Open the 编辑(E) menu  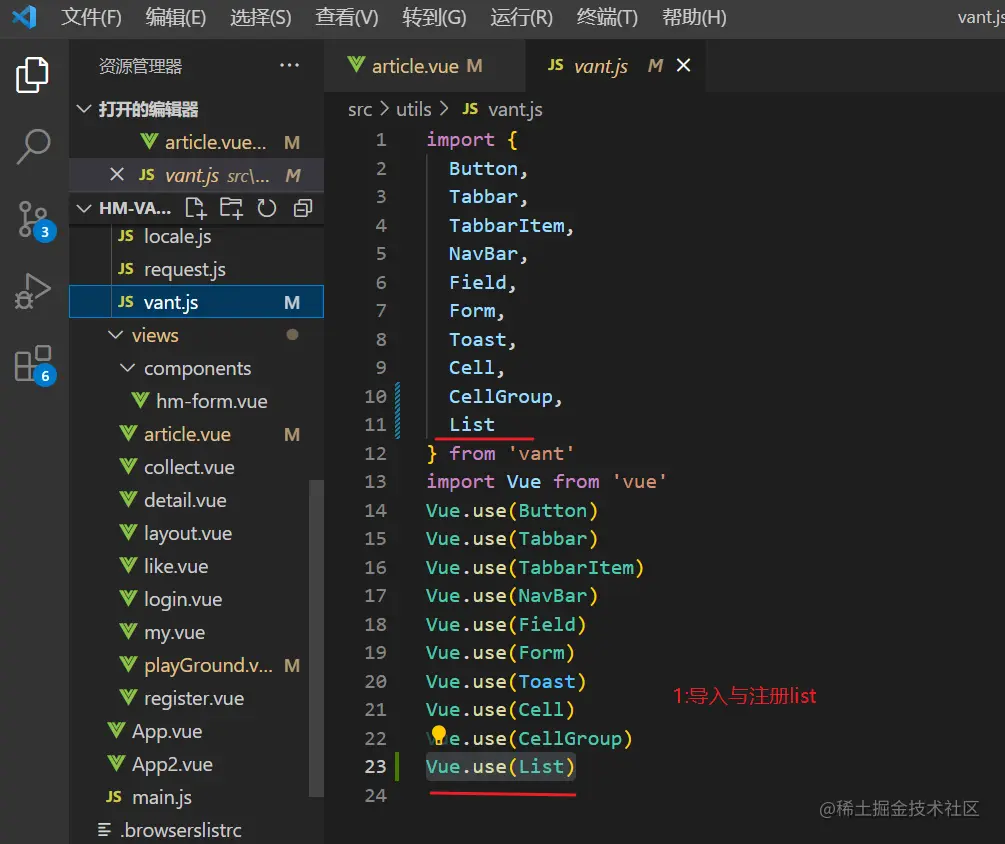click(x=176, y=17)
